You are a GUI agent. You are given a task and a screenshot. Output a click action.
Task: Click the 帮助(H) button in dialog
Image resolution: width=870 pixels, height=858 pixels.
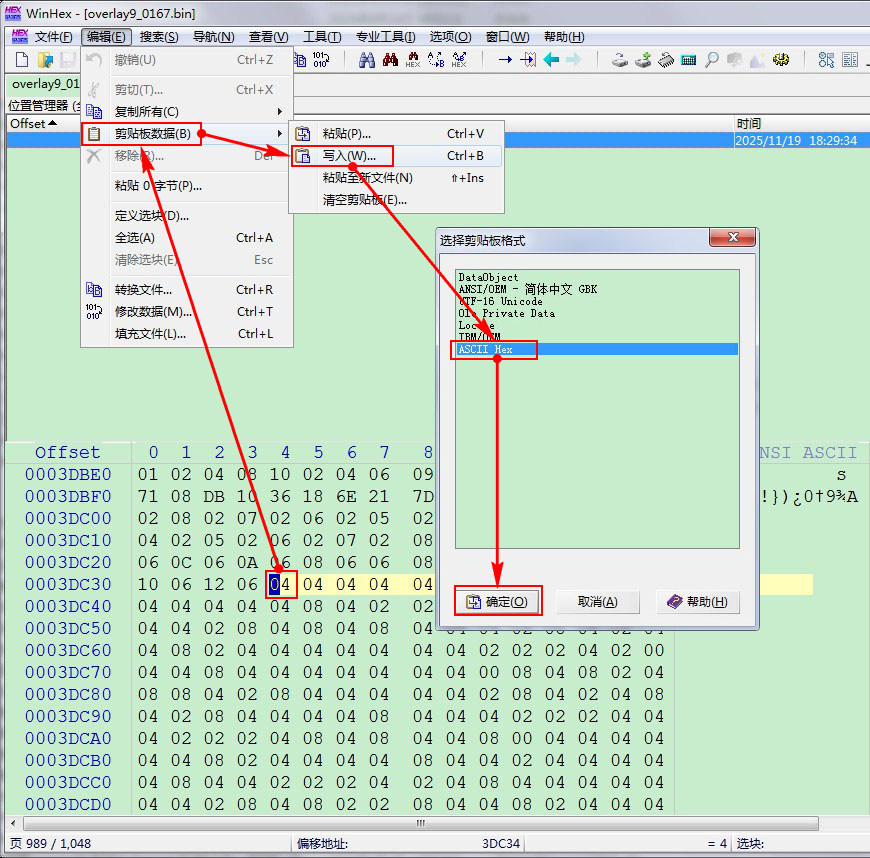(x=698, y=602)
